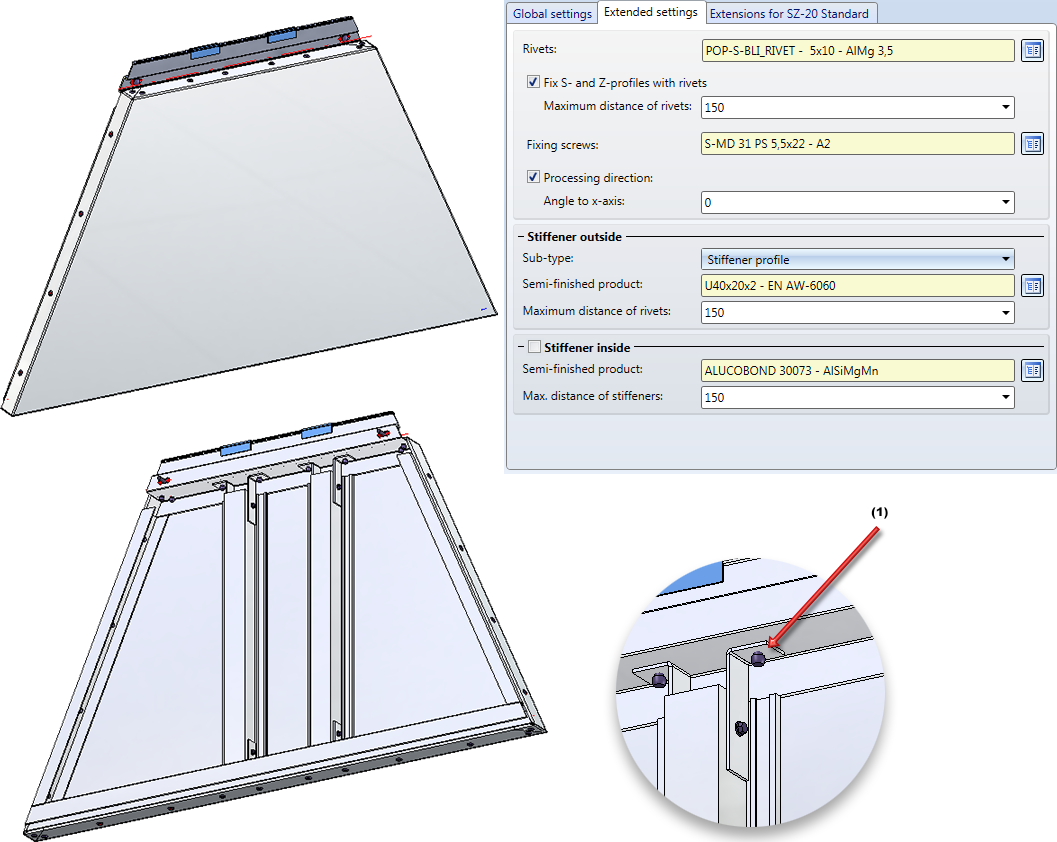Open catalogue browser for Rivets field
Screen dimensions: 1057x842
pos(1032,51)
